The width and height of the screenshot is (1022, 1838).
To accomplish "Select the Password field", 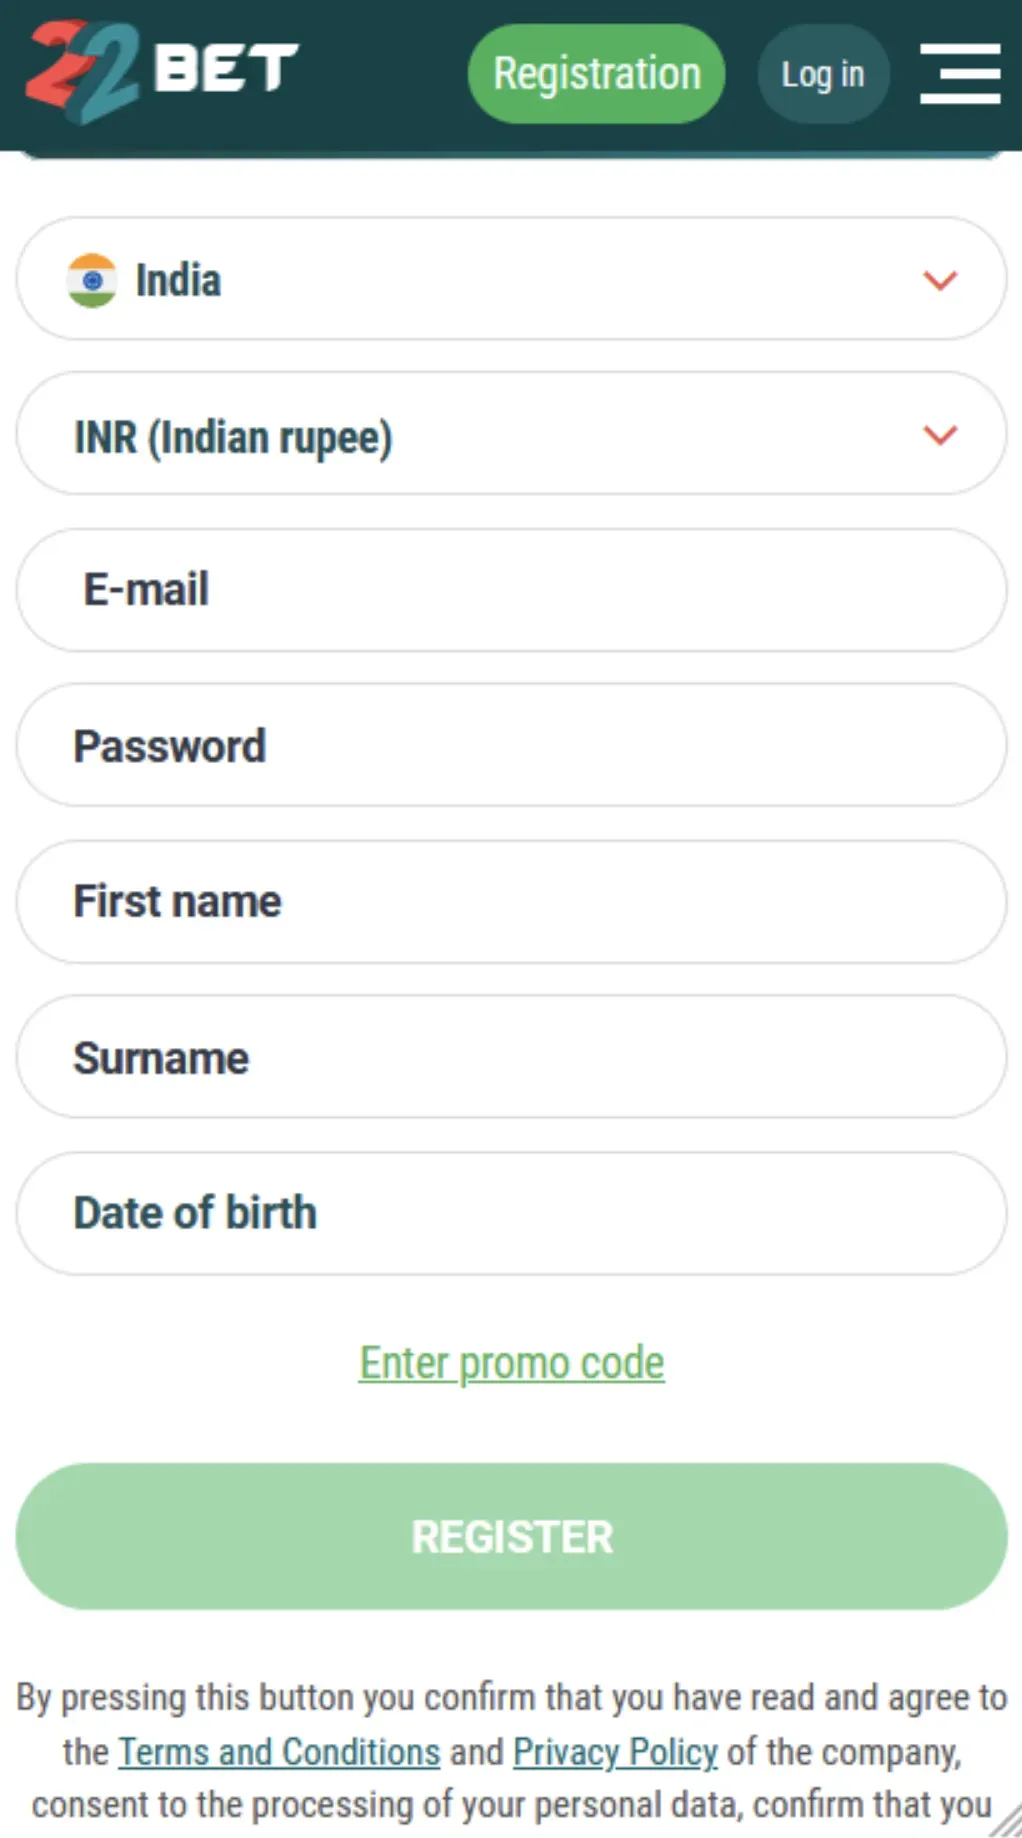I will coord(511,745).
